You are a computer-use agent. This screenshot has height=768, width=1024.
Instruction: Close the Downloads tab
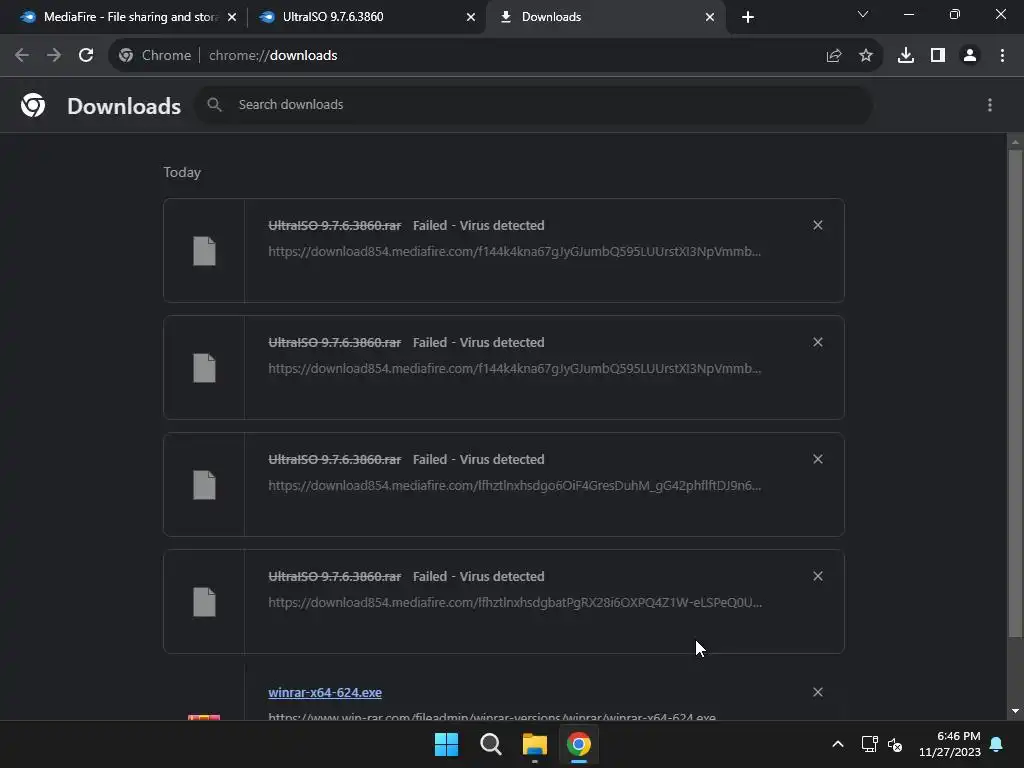tap(710, 18)
